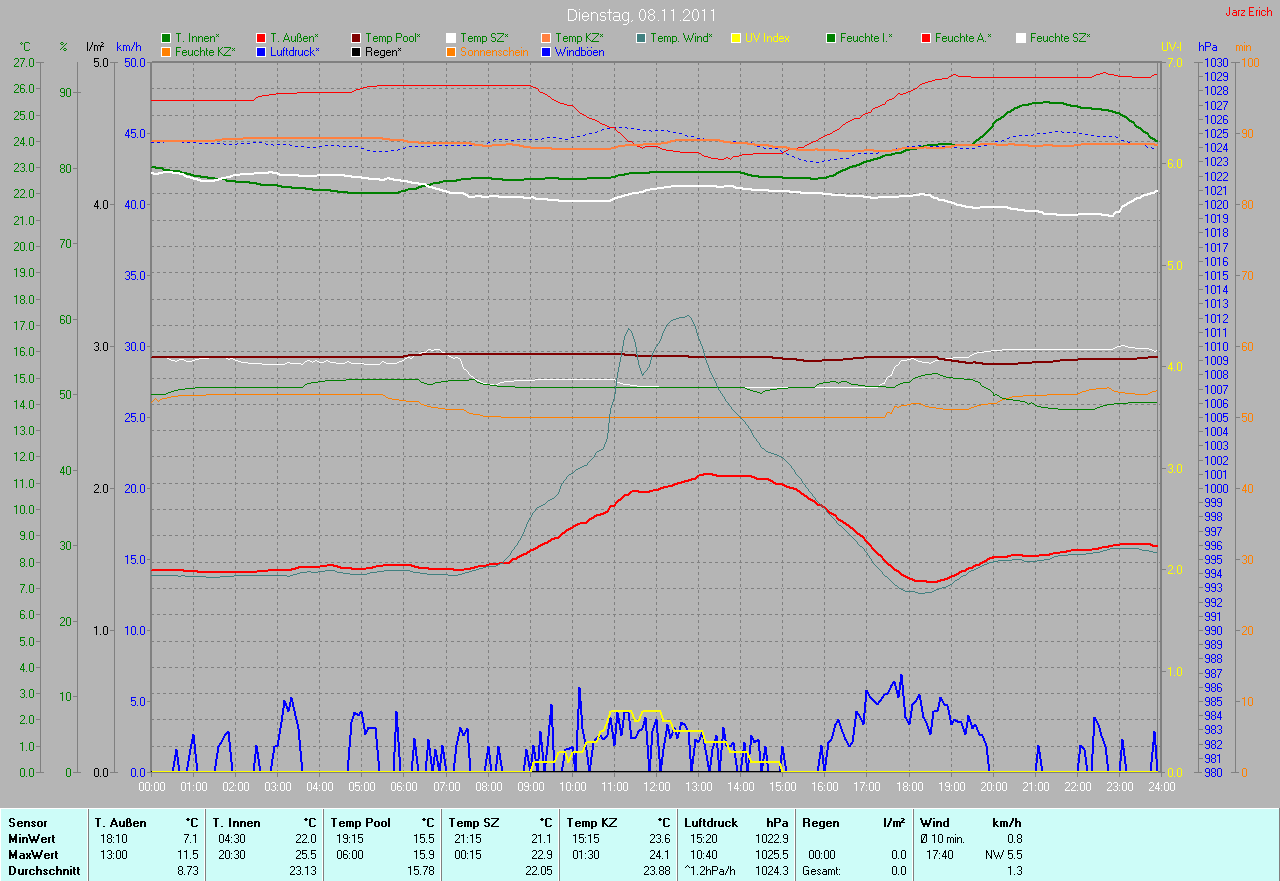Click the 'Gesamt:' rain total label

pyautogui.click(x=820, y=871)
